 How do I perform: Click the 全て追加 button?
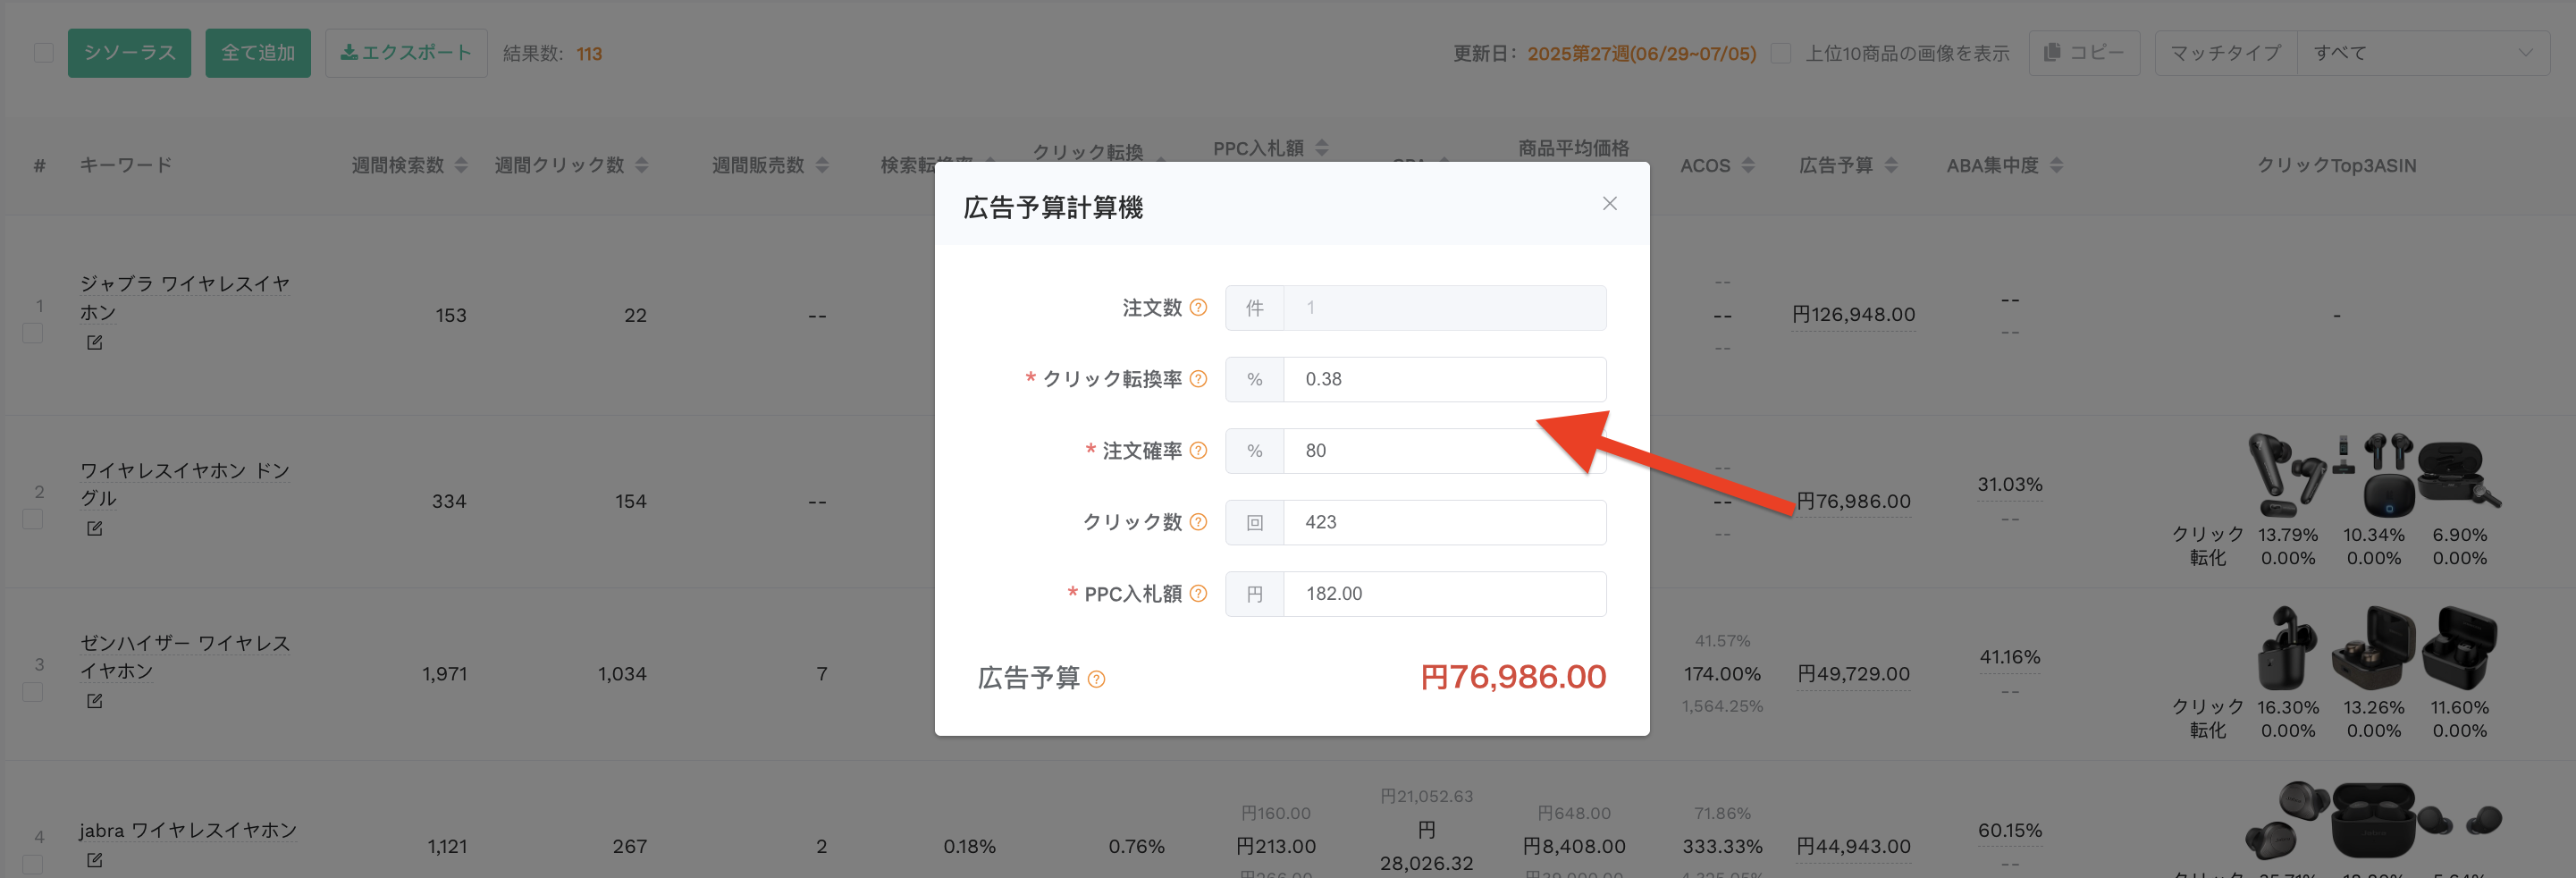pos(258,53)
